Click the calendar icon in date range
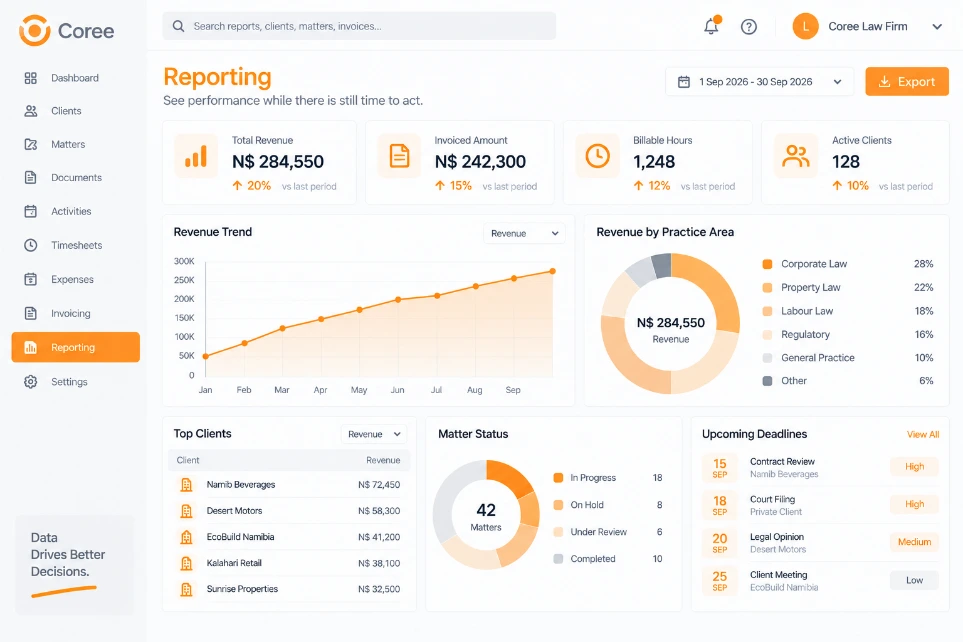This screenshot has height=642, width=963. pos(684,82)
